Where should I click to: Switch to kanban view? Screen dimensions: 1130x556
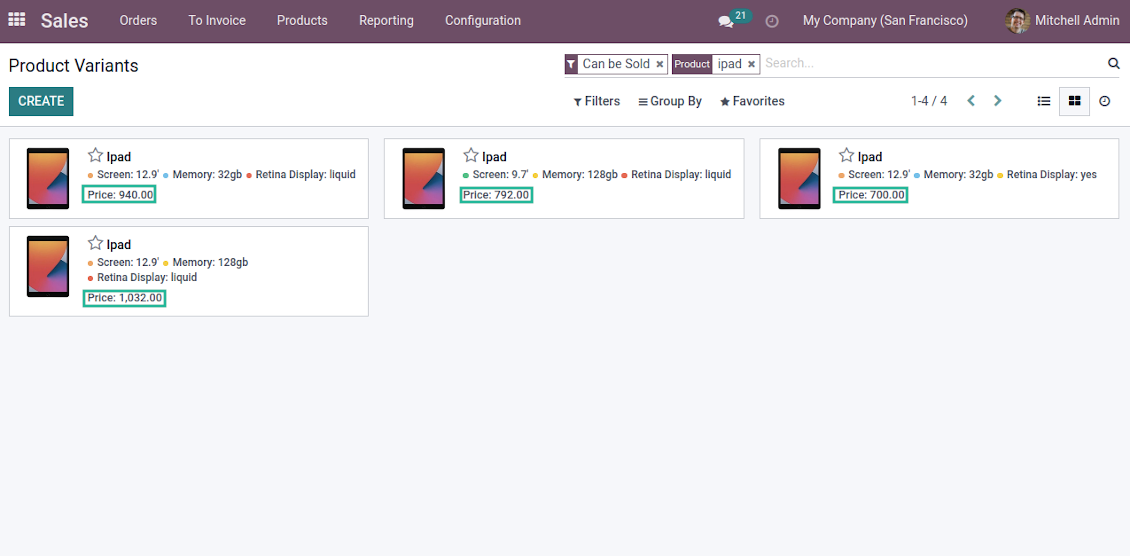pyautogui.click(x=1075, y=101)
